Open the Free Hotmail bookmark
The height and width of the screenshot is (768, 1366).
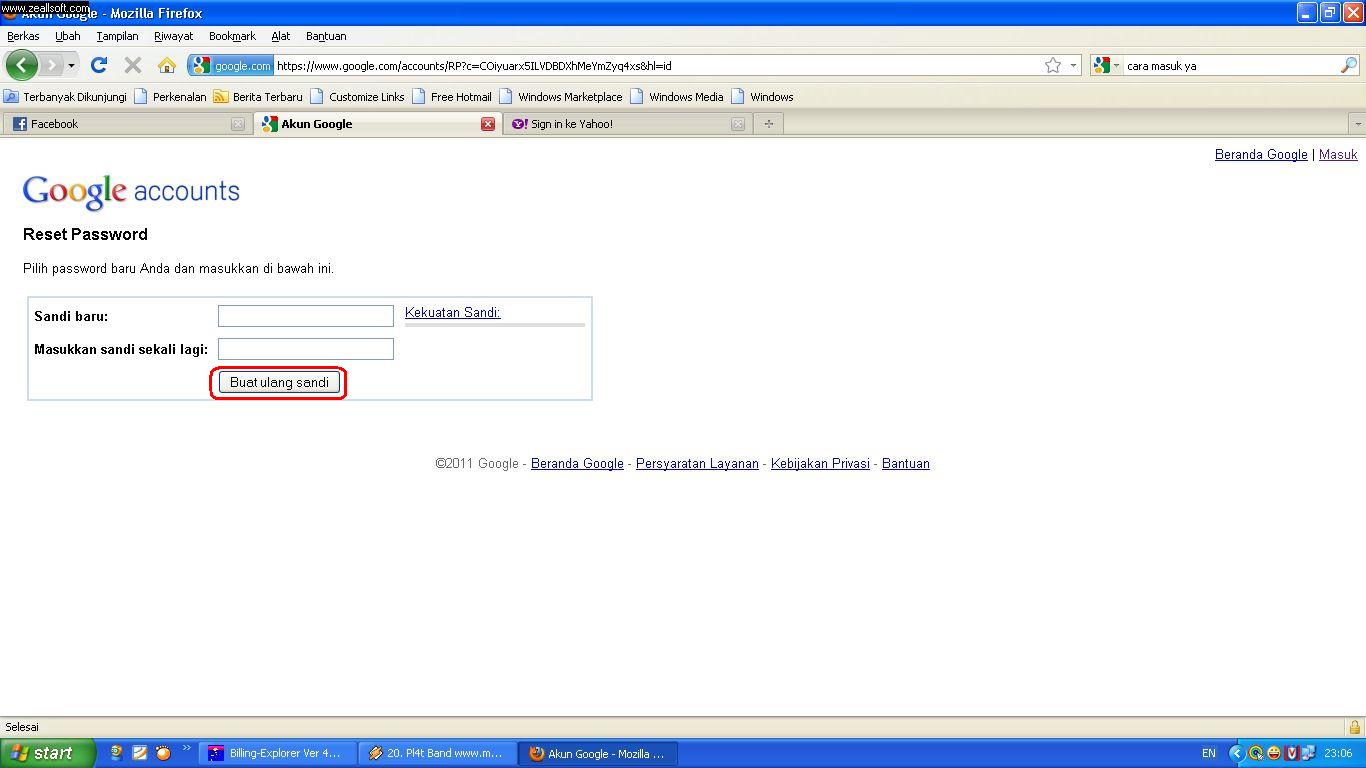[452, 97]
